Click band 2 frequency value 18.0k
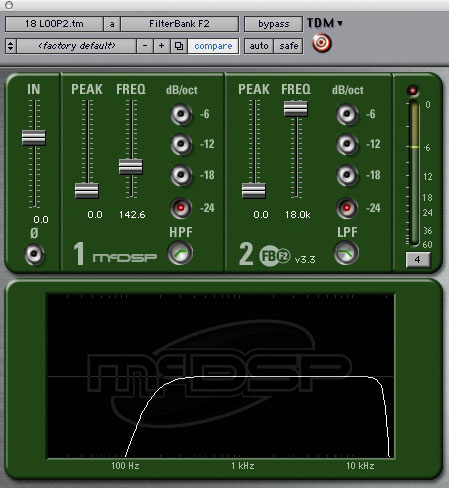The image size is (449, 488). coord(297,215)
